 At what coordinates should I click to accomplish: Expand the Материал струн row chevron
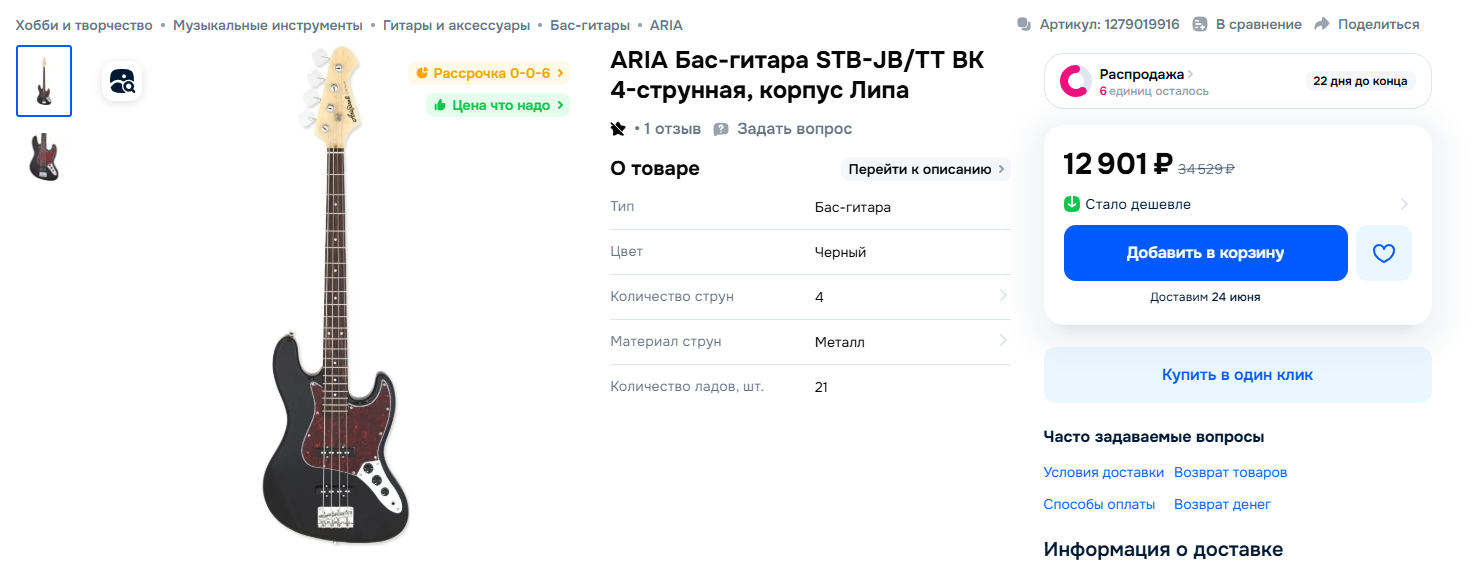1003,341
